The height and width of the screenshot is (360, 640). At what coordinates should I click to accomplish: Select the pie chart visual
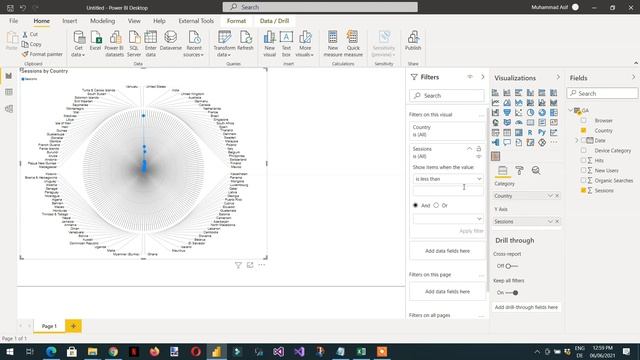point(530,112)
